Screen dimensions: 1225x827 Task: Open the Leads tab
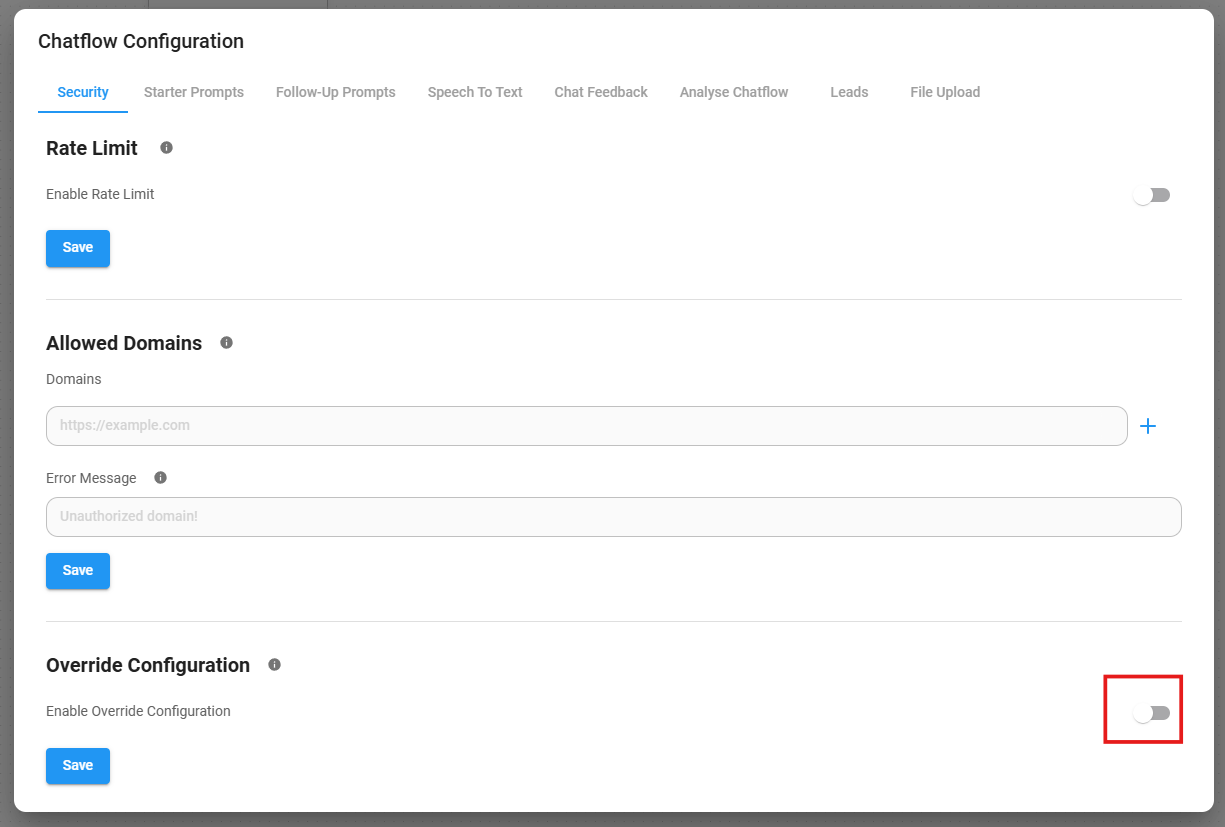(849, 92)
